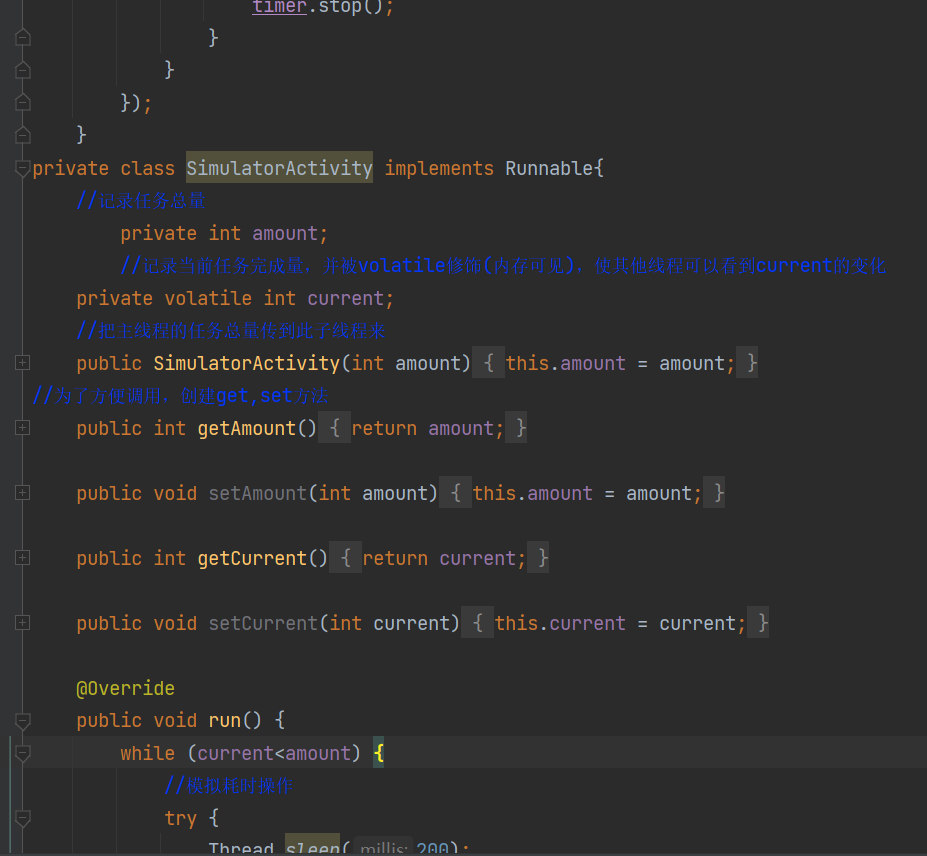Click the 'private int amount;' declaration
The height and width of the screenshot is (856, 927).
click(x=224, y=234)
